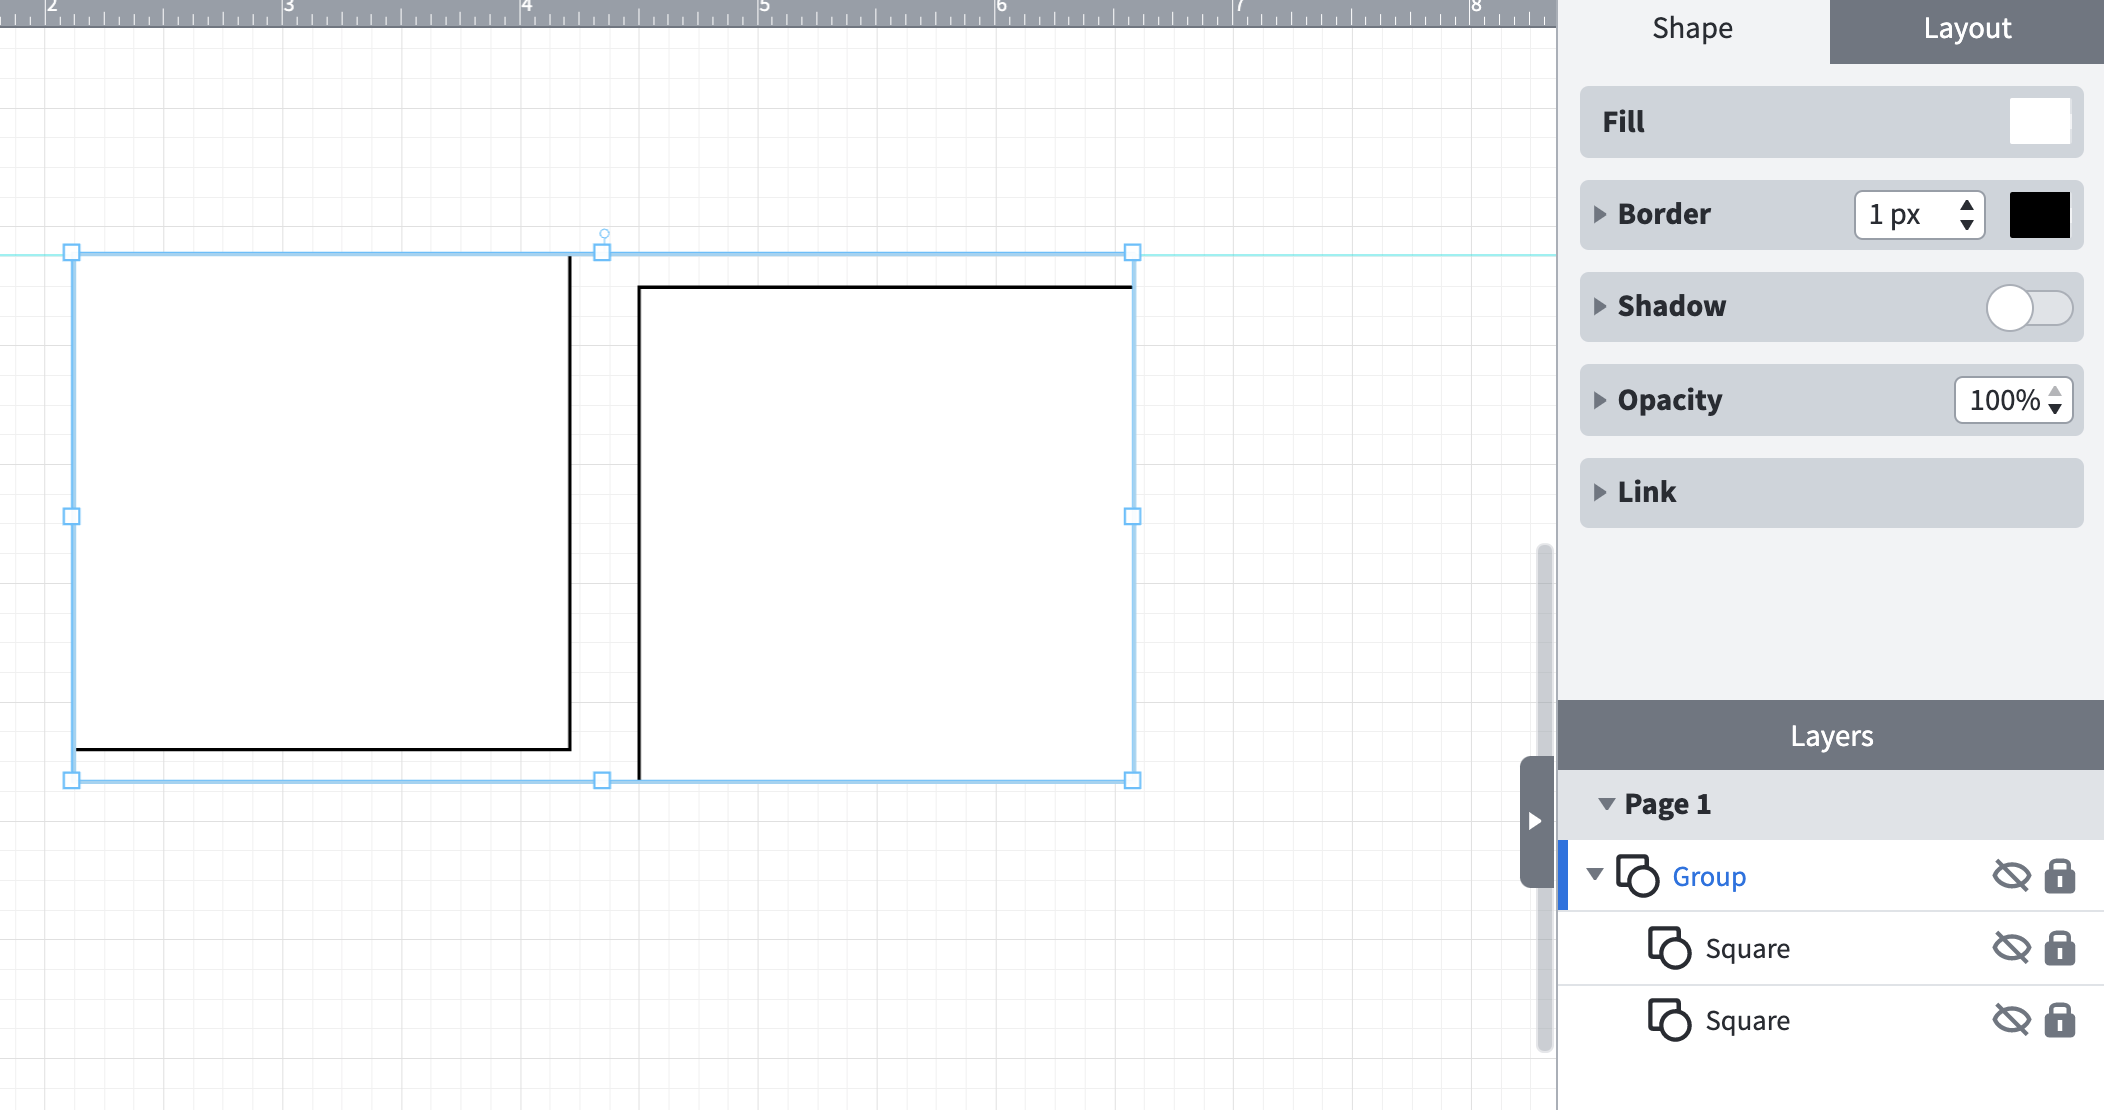Expand the Opacity section
The height and width of the screenshot is (1110, 2104).
pyautogui.click(x=1600, y=400)
